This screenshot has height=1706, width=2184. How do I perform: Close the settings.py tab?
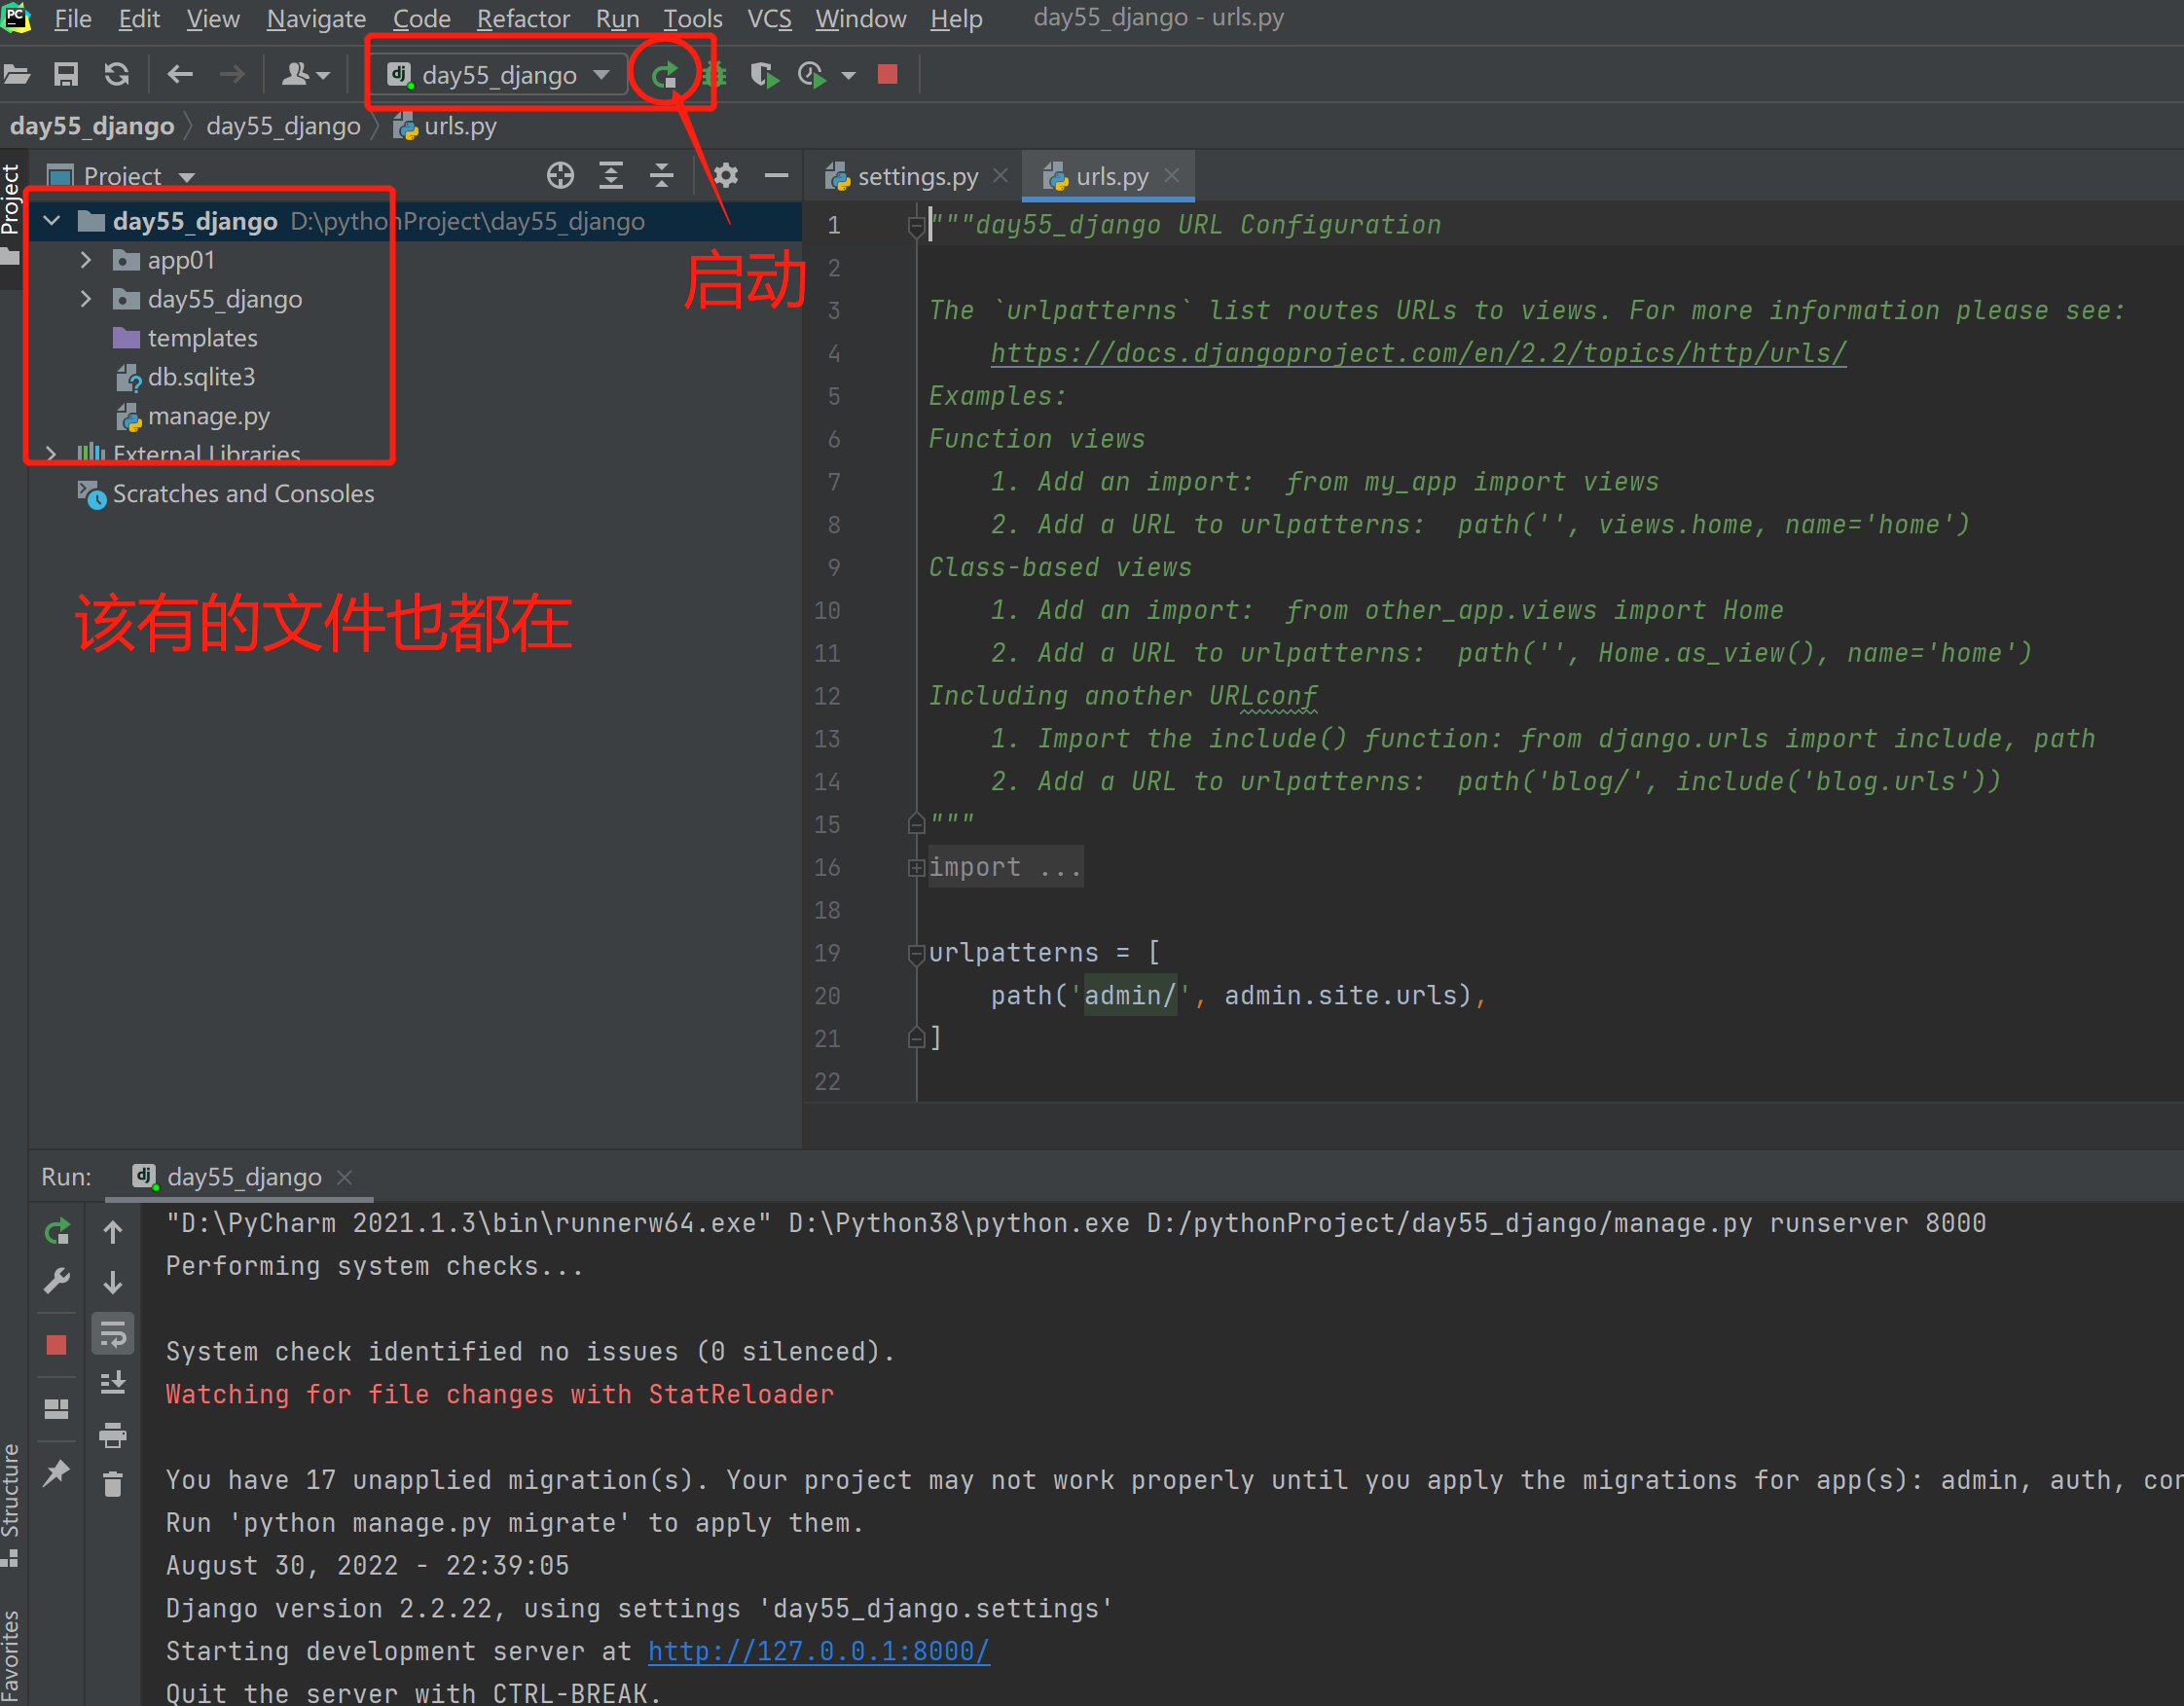1000,176
